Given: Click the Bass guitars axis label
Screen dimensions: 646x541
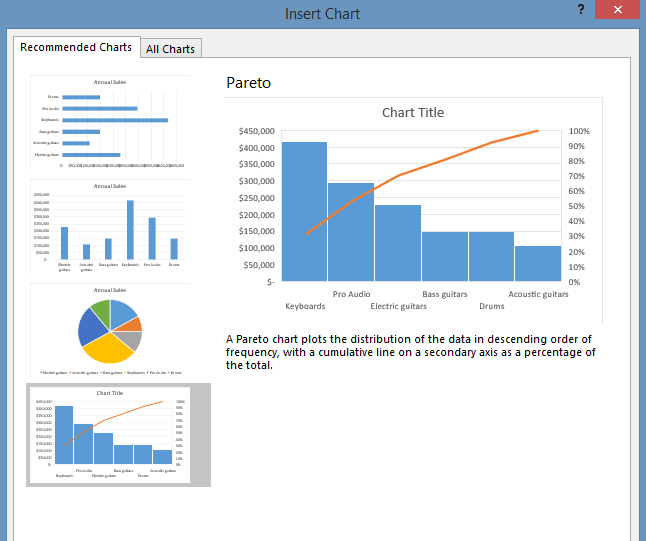Looking at the screenshot, I should coord(445,294).
